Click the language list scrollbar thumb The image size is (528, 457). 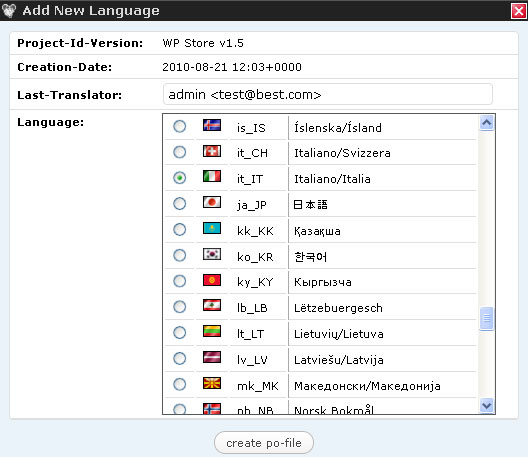[x=487, y=318]
